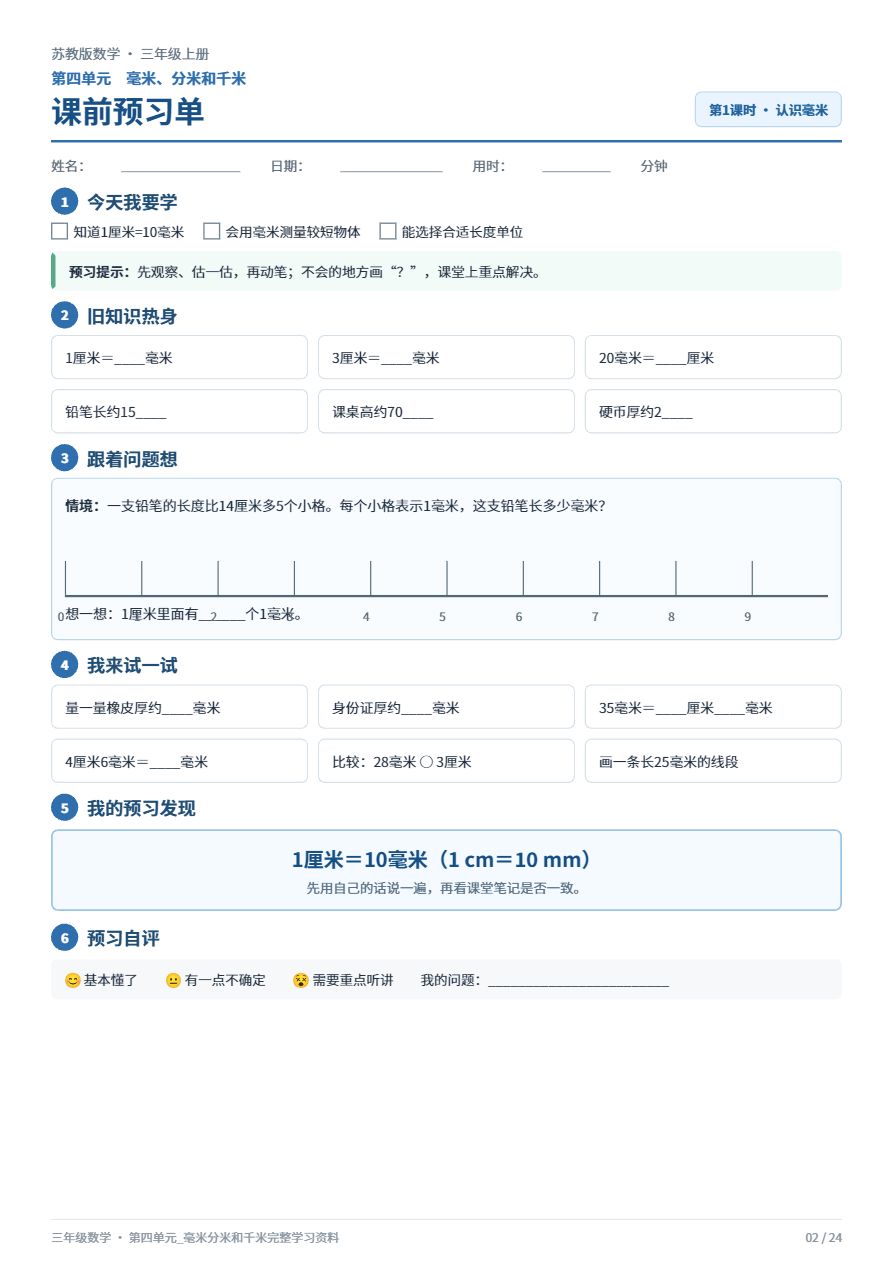The width and height of the screenshot is (892, 1262).
Task: Click the 今天我要学 section heading
Action: tap(132, 202)
